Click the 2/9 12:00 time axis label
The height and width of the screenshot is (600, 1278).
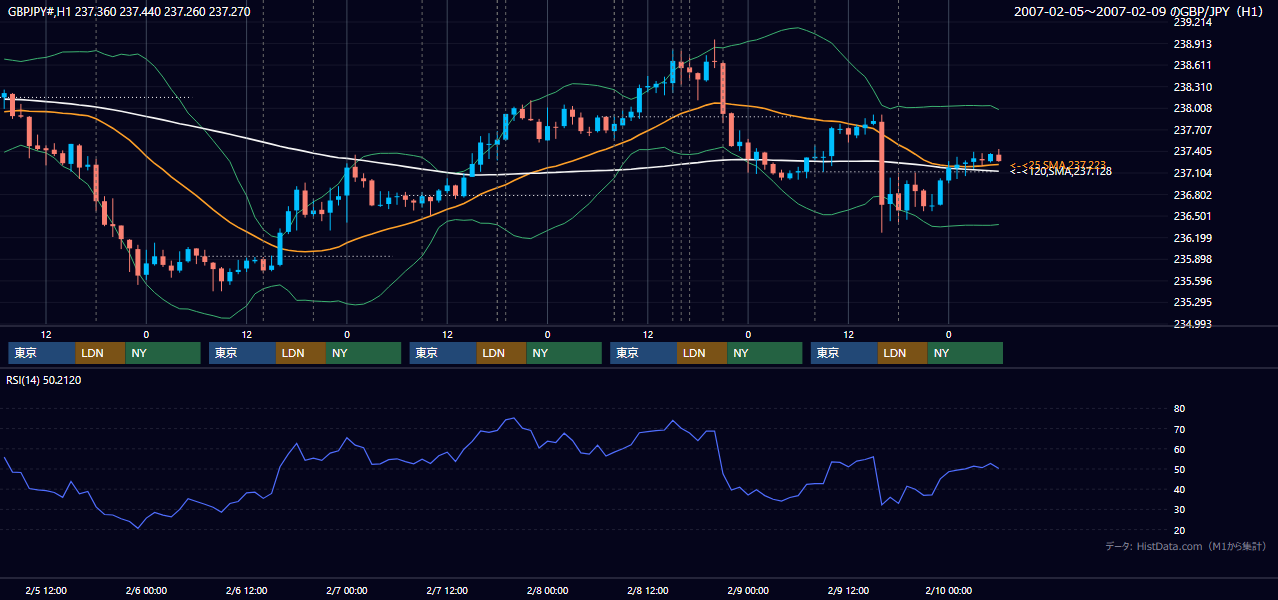tap(848, 590)
